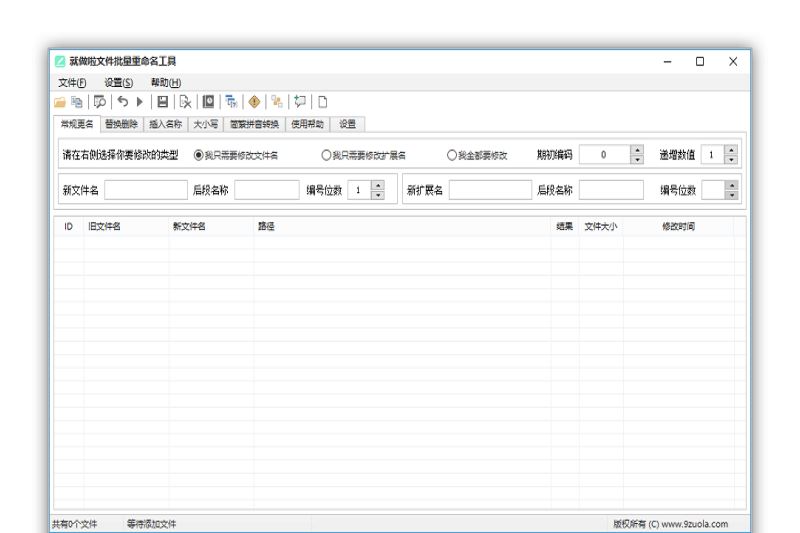
Task: Click 后段名称 field after 新文件名
Action: pos(267,190)
